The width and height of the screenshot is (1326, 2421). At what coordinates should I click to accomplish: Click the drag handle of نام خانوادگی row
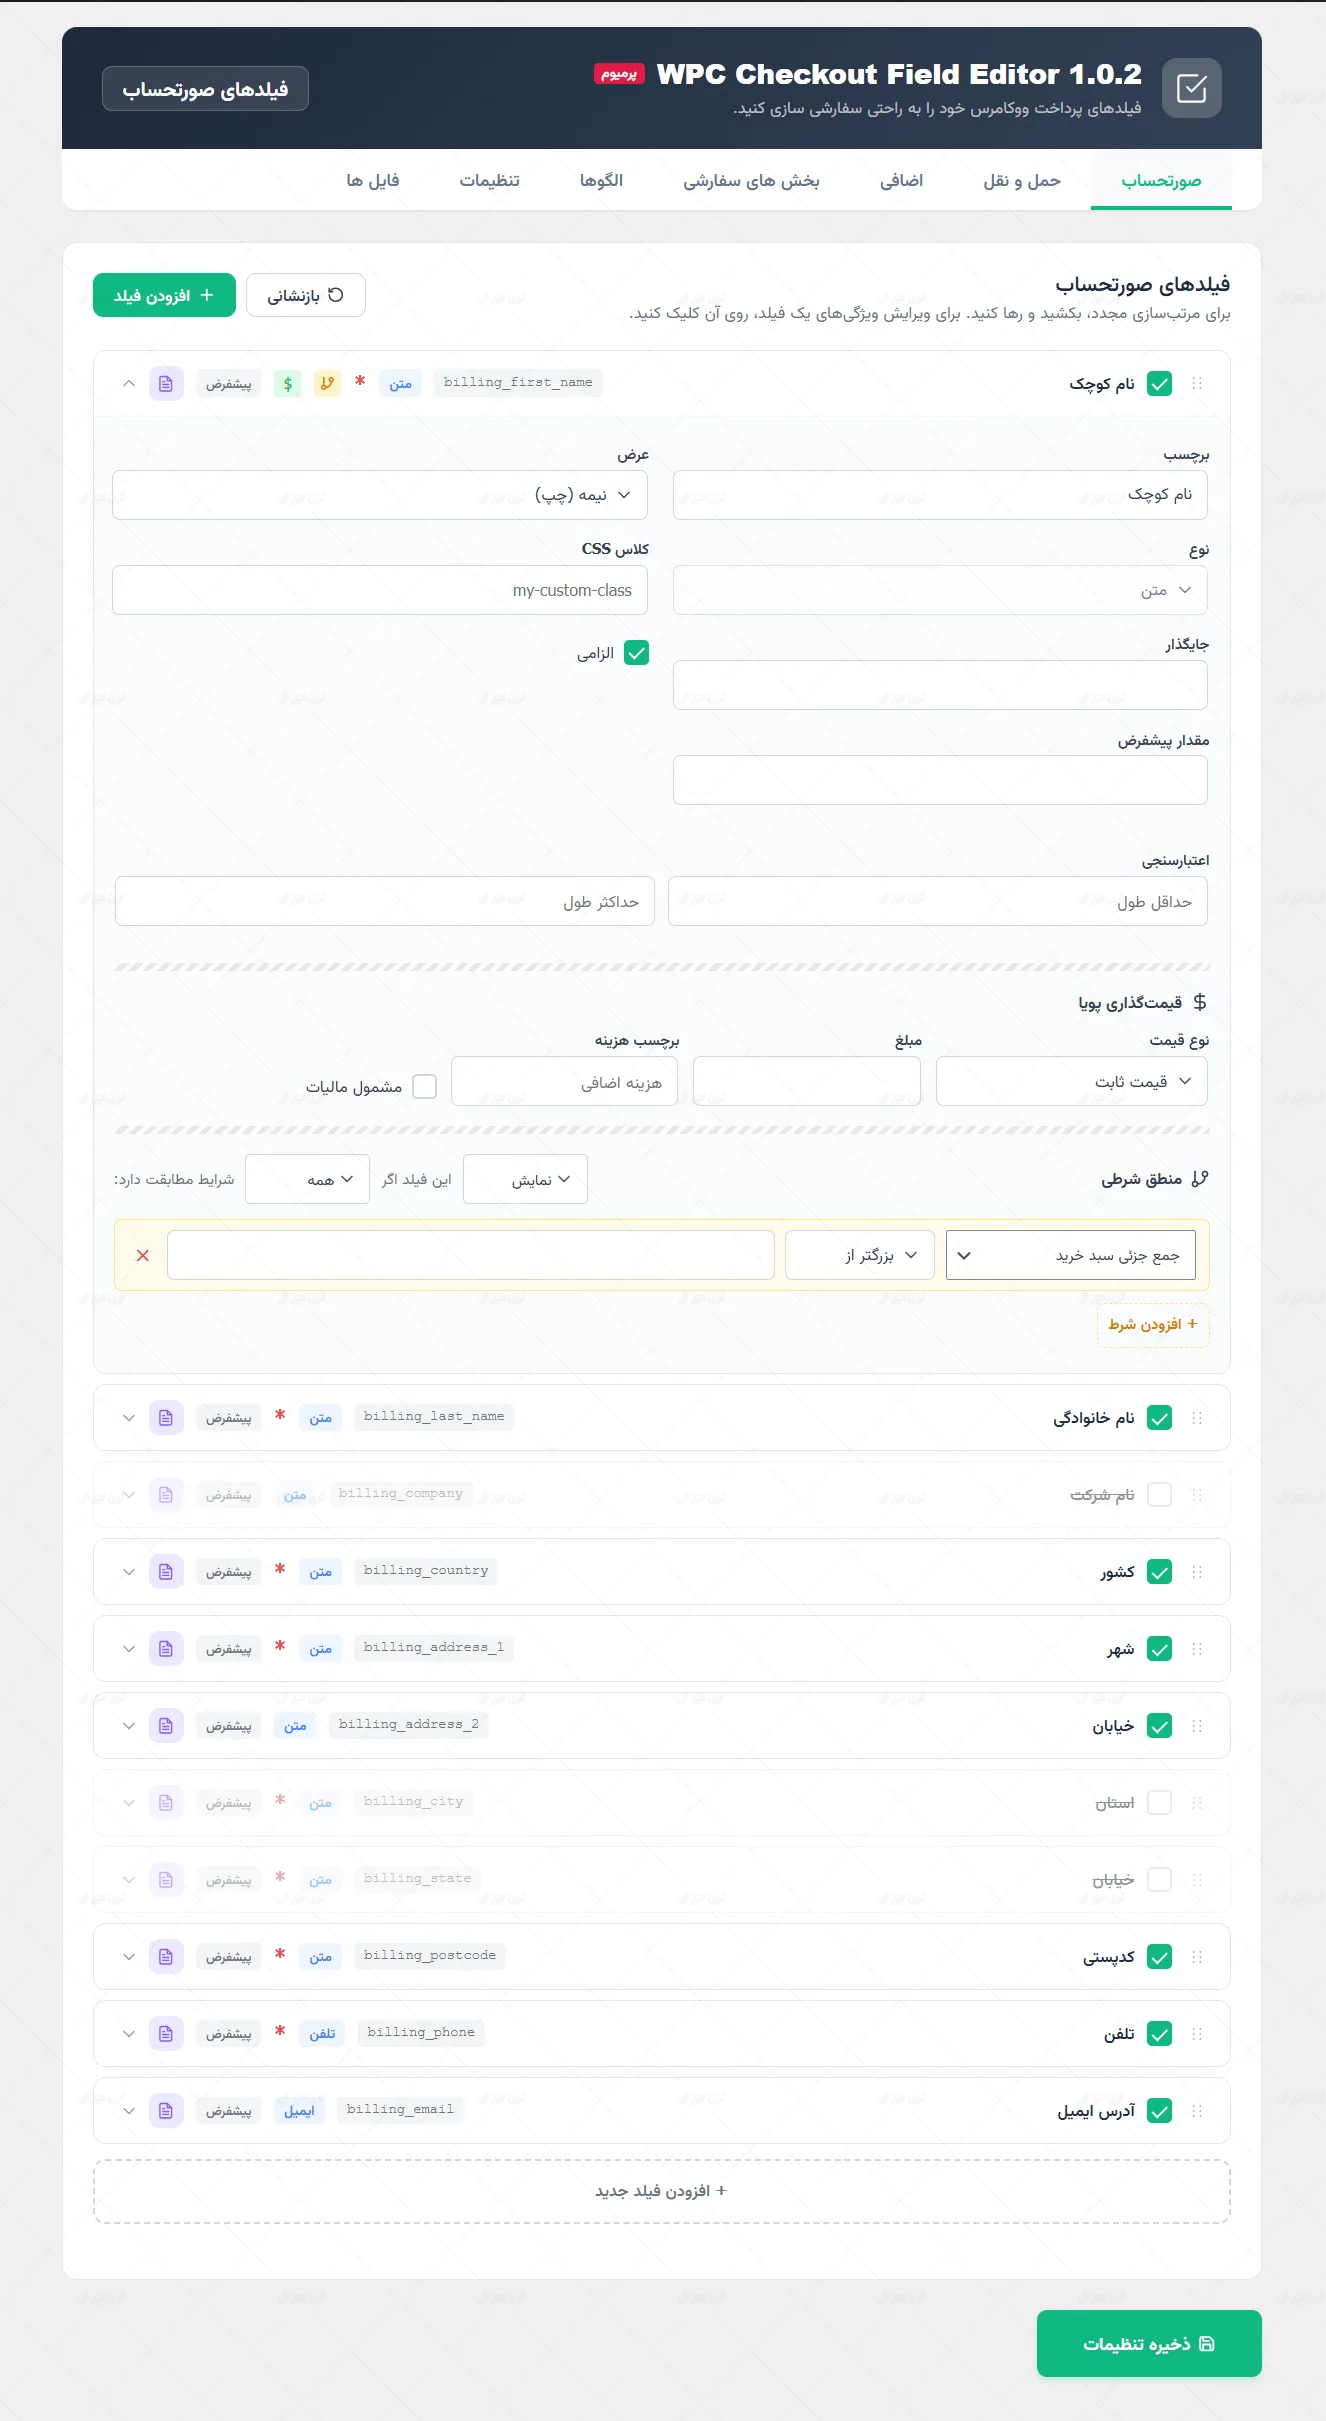point(1197,1417)
